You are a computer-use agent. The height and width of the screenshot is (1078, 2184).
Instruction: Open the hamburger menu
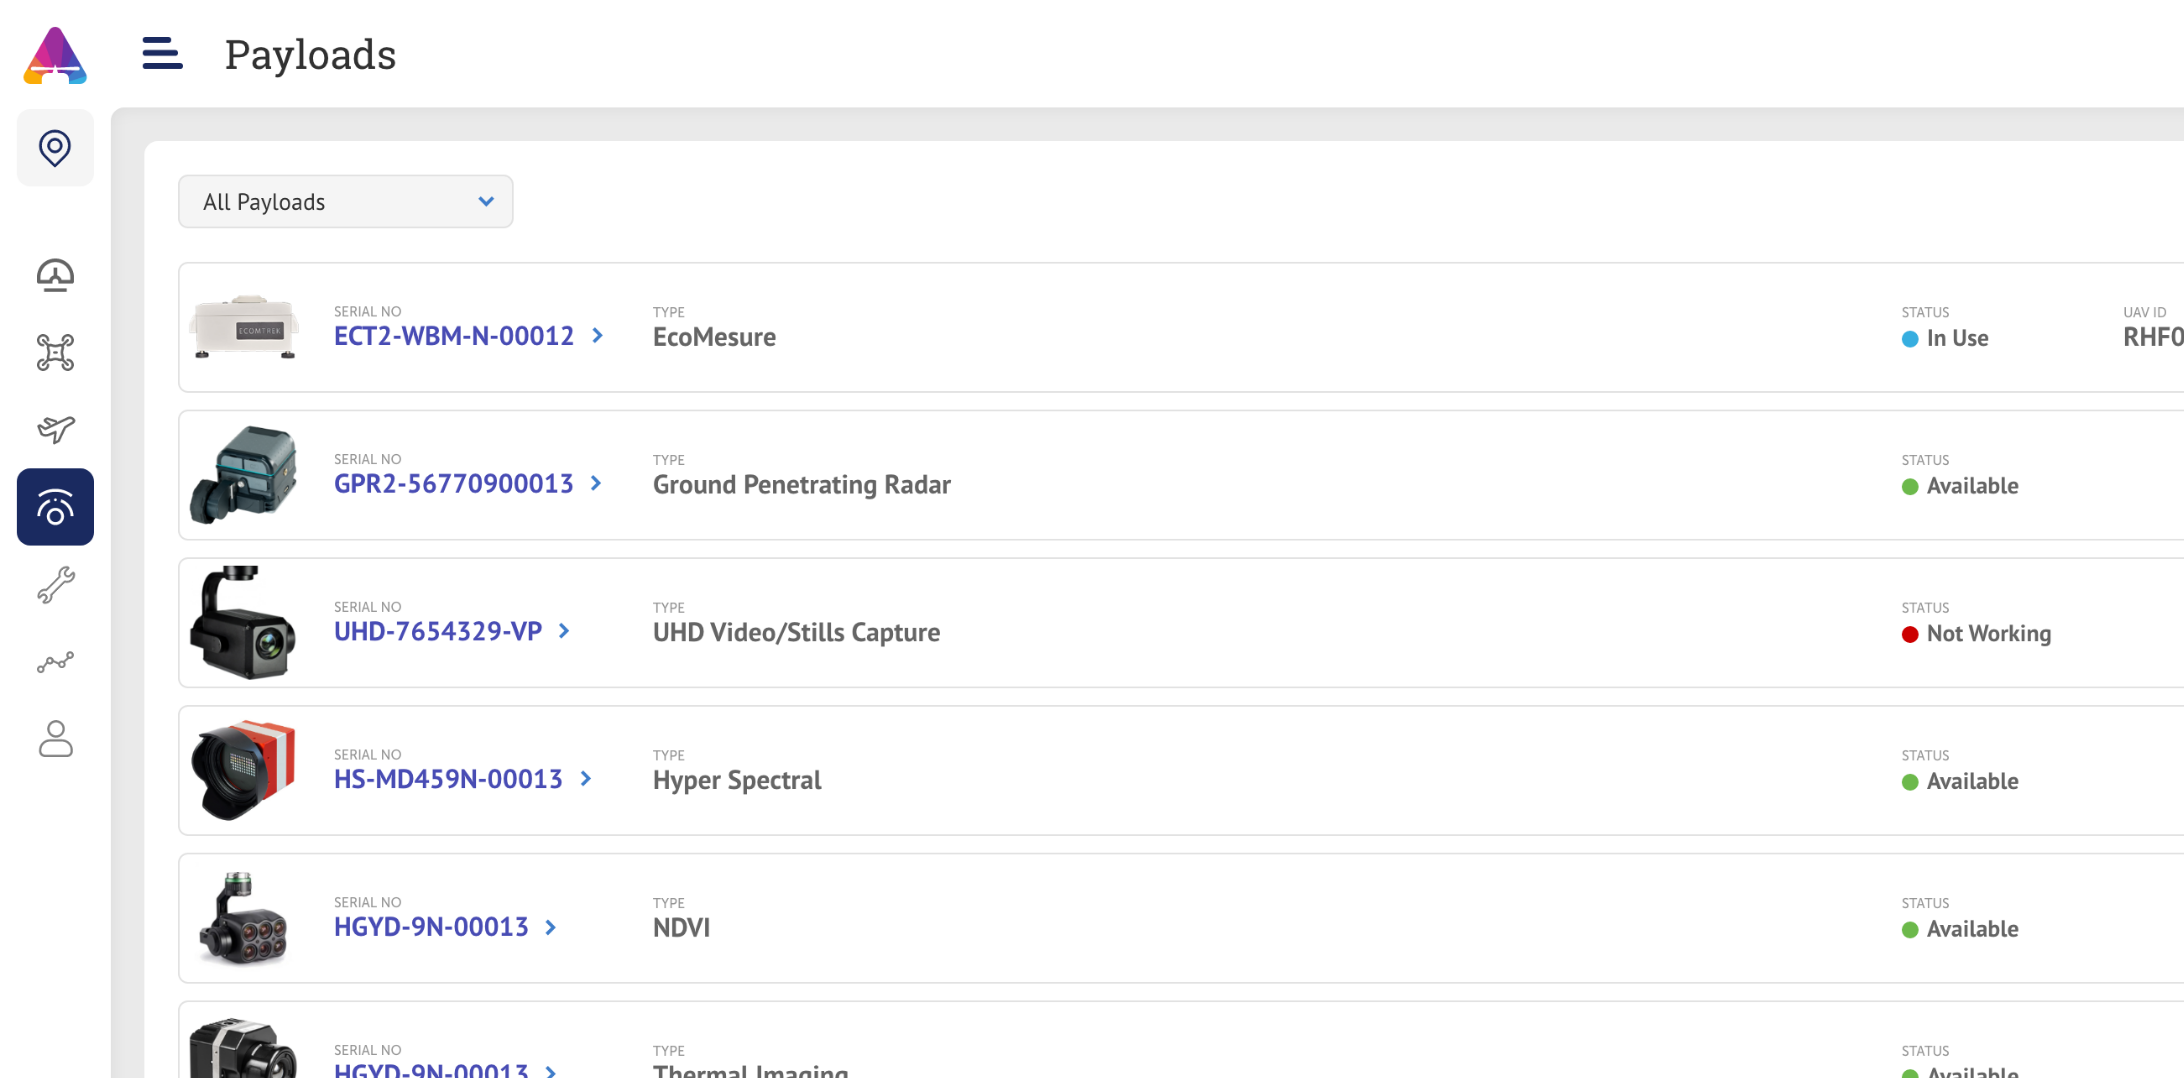pyautogui.click(x=162, y=54)
